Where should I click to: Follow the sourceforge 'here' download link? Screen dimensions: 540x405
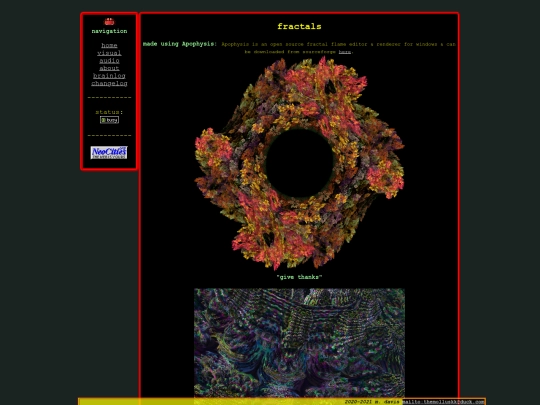coord(345,52)
